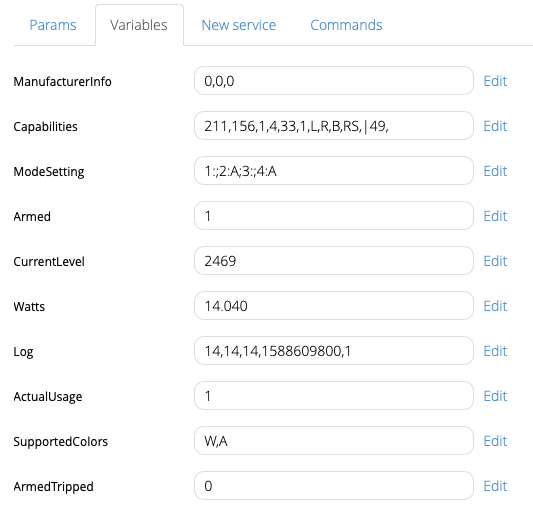The image size is (533, 511).
Task: Focus the Capabilities input field
Action: pyautogui.click(x=334, y=126)
